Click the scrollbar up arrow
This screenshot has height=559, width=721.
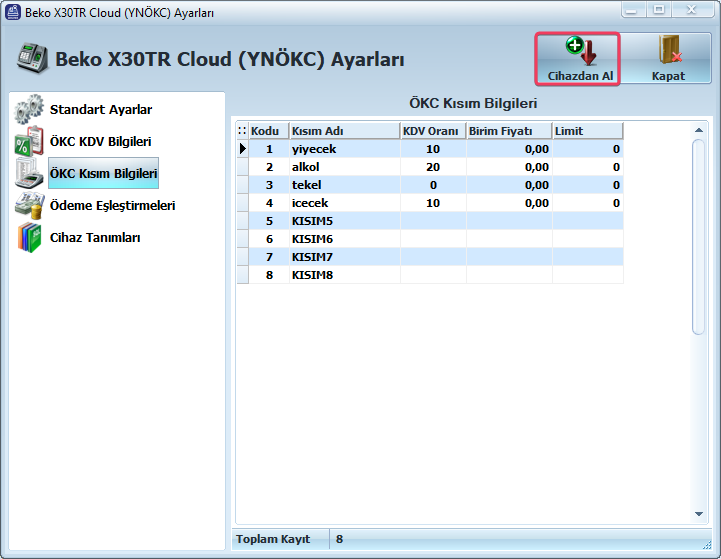[x=699, y=130]
